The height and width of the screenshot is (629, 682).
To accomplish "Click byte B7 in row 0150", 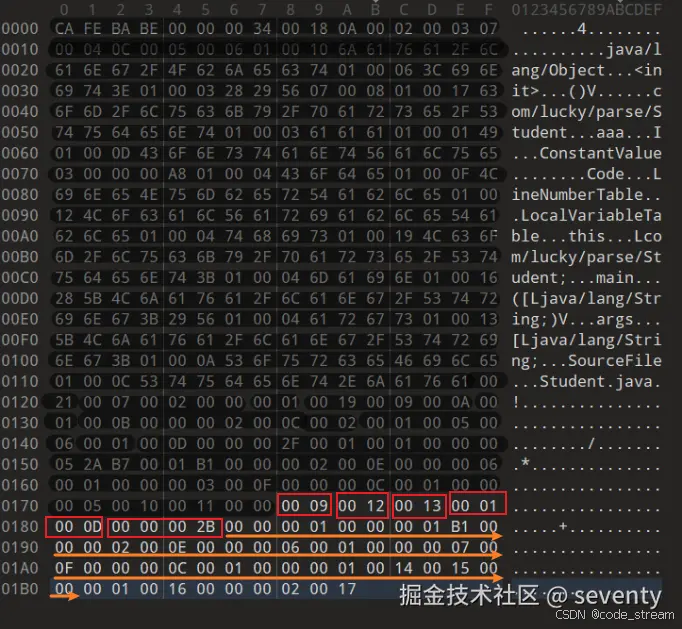I will pyautogui.click(x=120, y=465).
